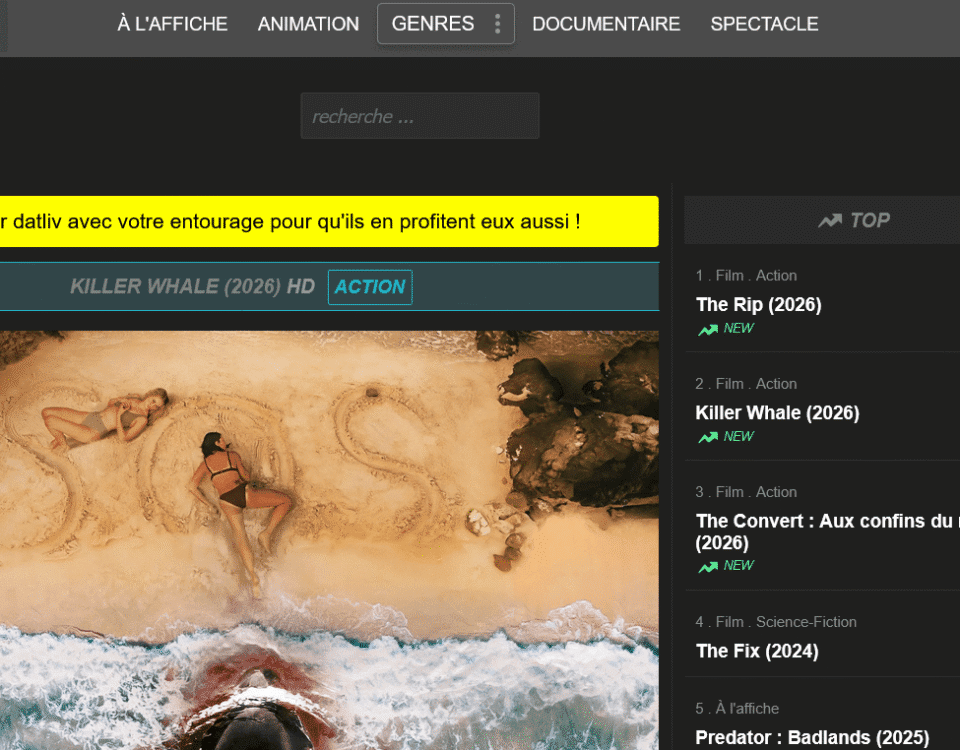Click the green trending icon under The Rip
Viewport: 960px width, 750px height.
[708, 329]
